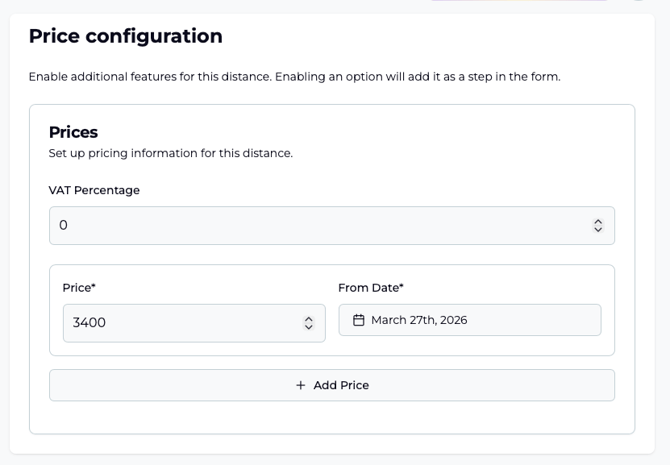
Task: Click the VAT Percentage label
Action: coord(94,190)
